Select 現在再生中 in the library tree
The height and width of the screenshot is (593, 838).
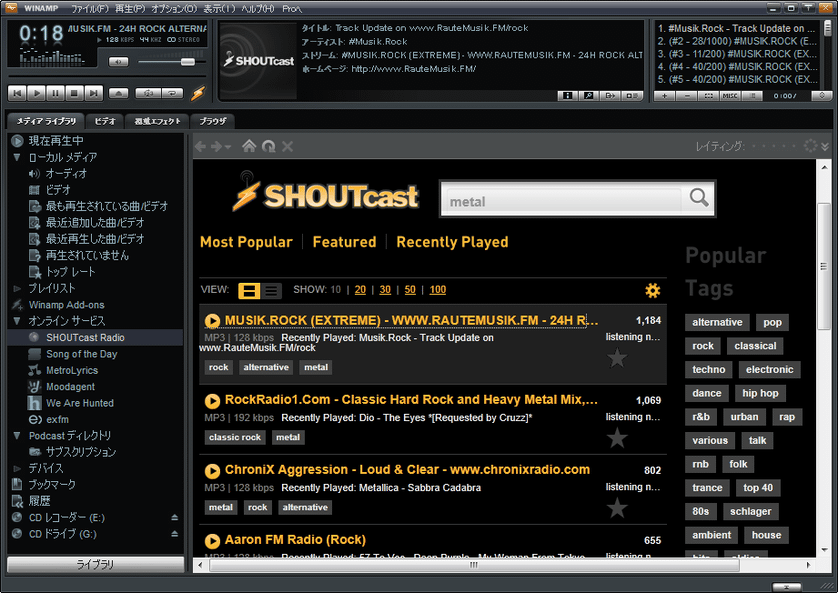[56, 141]
